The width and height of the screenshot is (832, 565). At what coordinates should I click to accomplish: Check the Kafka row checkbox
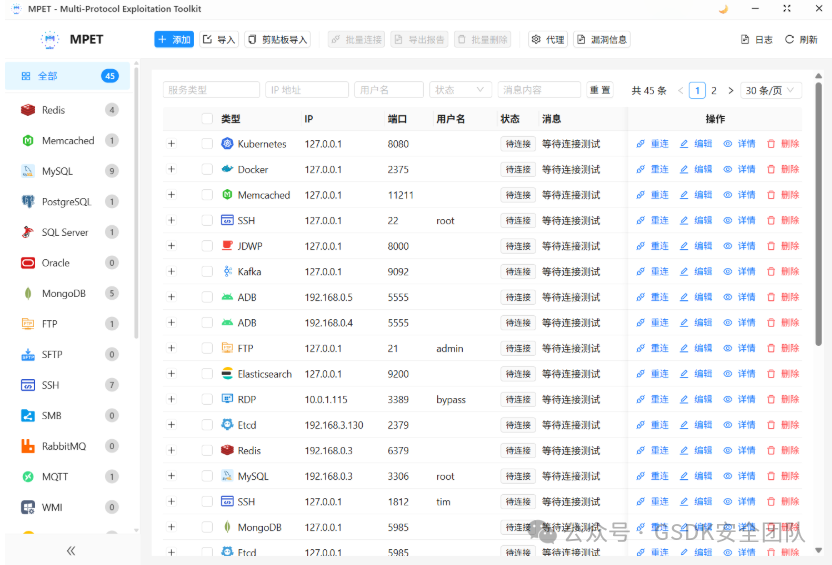207,271
